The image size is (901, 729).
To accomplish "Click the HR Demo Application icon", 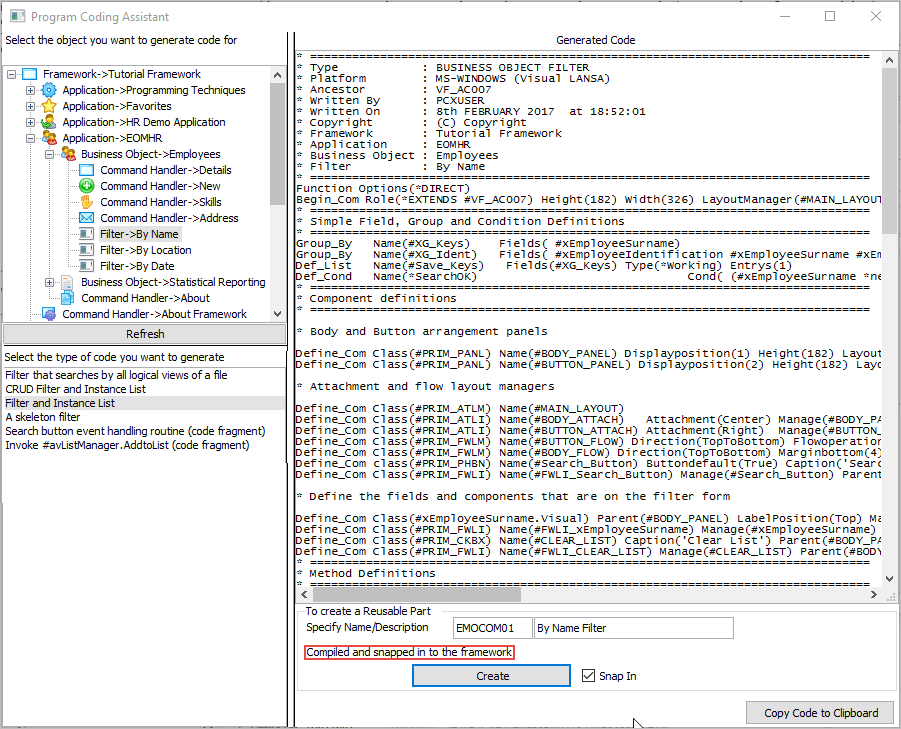I will (x=49, y=122).
